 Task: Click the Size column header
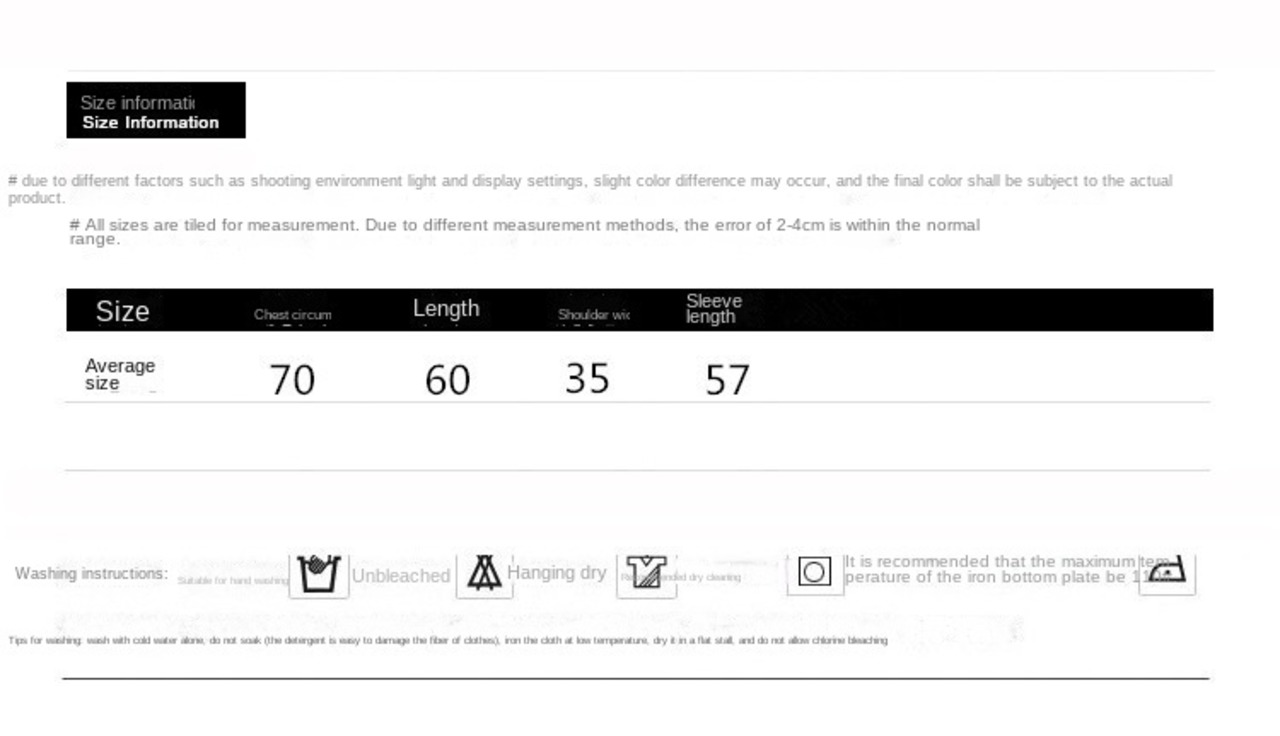coord(122,311)
